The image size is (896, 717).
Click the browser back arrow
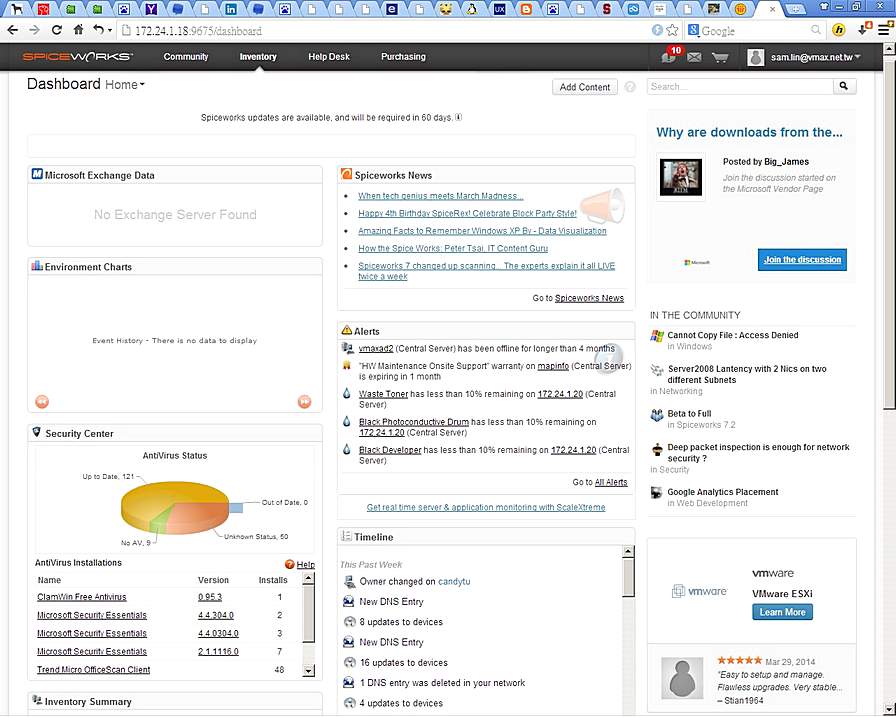[x=13, y=30]
